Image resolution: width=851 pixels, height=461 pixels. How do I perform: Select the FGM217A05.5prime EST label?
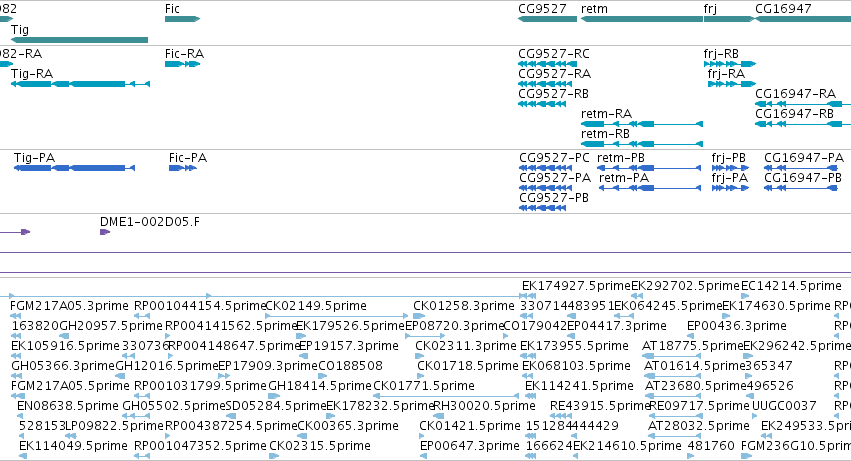(70, 386)
